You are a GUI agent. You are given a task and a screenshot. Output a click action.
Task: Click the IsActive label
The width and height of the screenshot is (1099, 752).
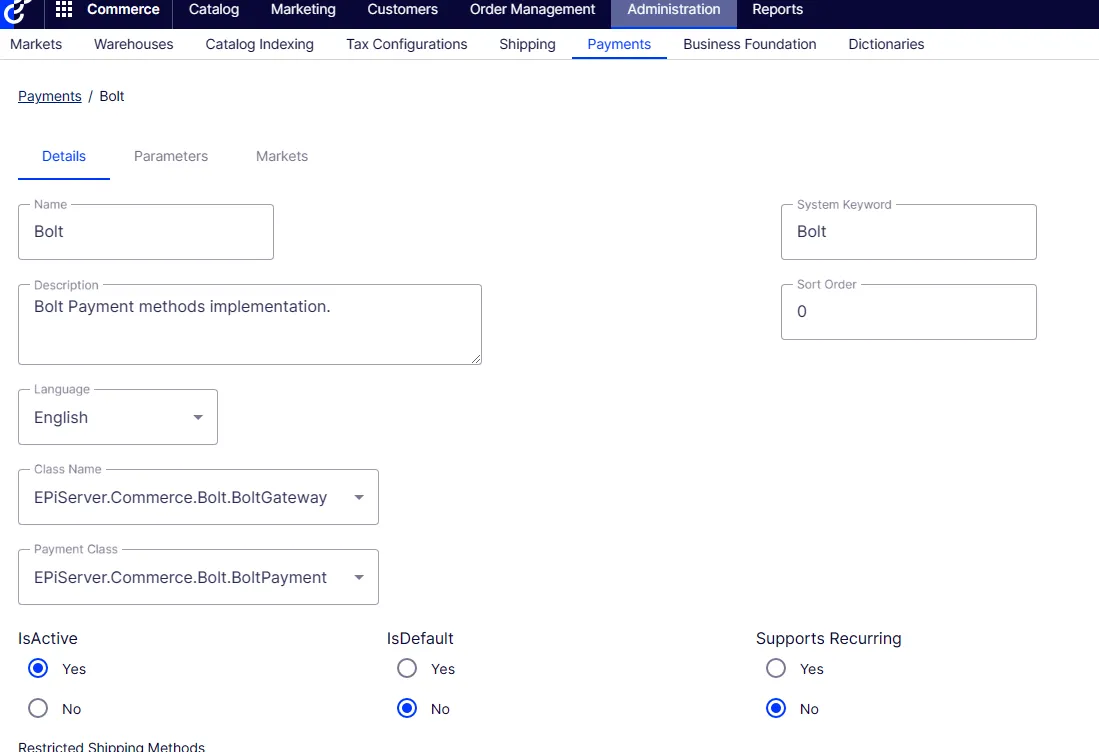point(48,638)
